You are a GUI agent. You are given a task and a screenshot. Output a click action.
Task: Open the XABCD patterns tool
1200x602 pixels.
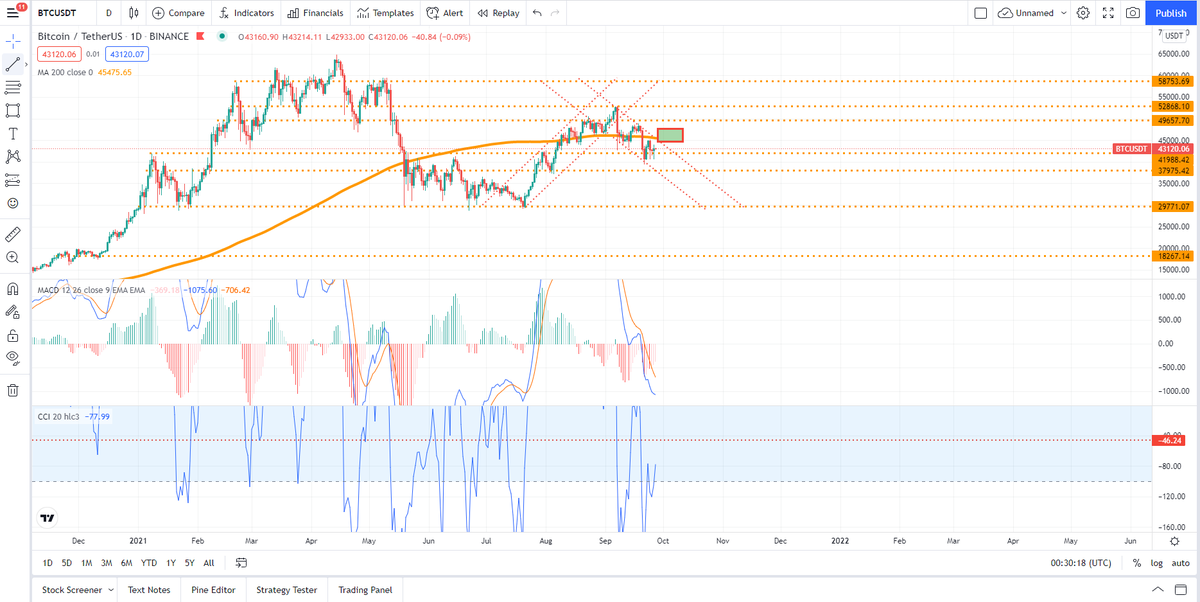pos(13,157)
